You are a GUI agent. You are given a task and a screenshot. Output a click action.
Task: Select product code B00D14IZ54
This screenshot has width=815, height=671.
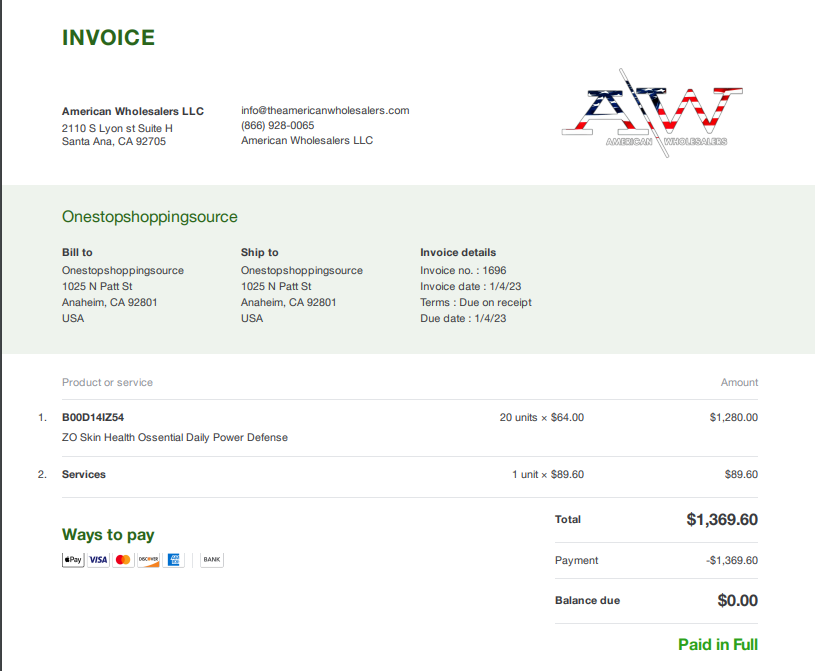coord(93,417)
